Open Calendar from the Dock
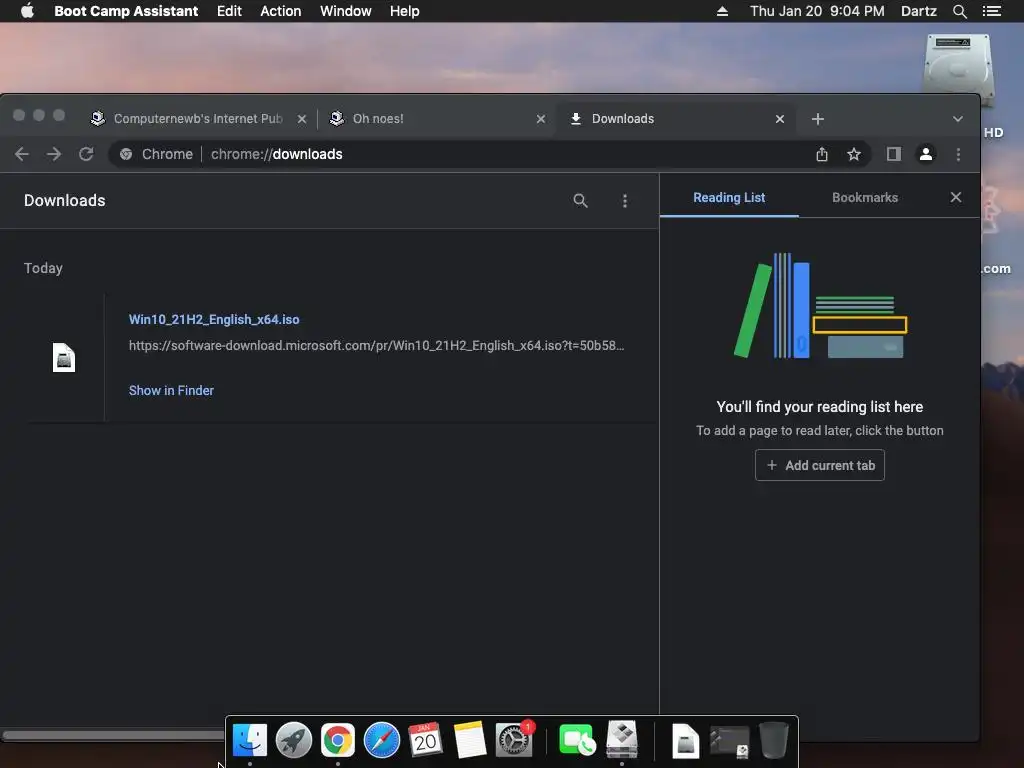The height and width of the screenshot is (768, 1024). tap(425, 741)
